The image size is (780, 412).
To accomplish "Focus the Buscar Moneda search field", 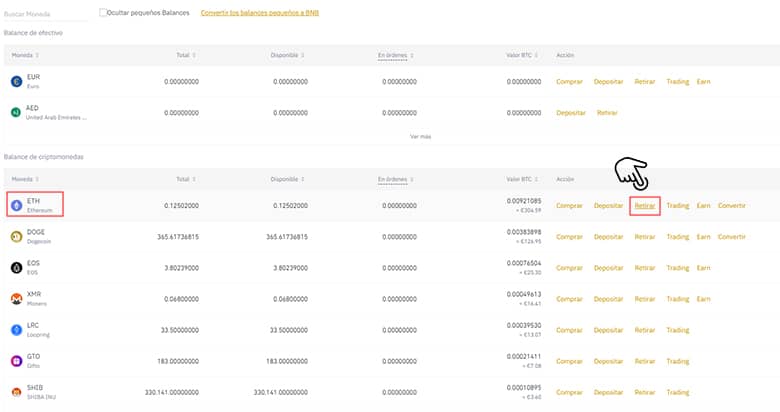I will [x=40, y=15].
